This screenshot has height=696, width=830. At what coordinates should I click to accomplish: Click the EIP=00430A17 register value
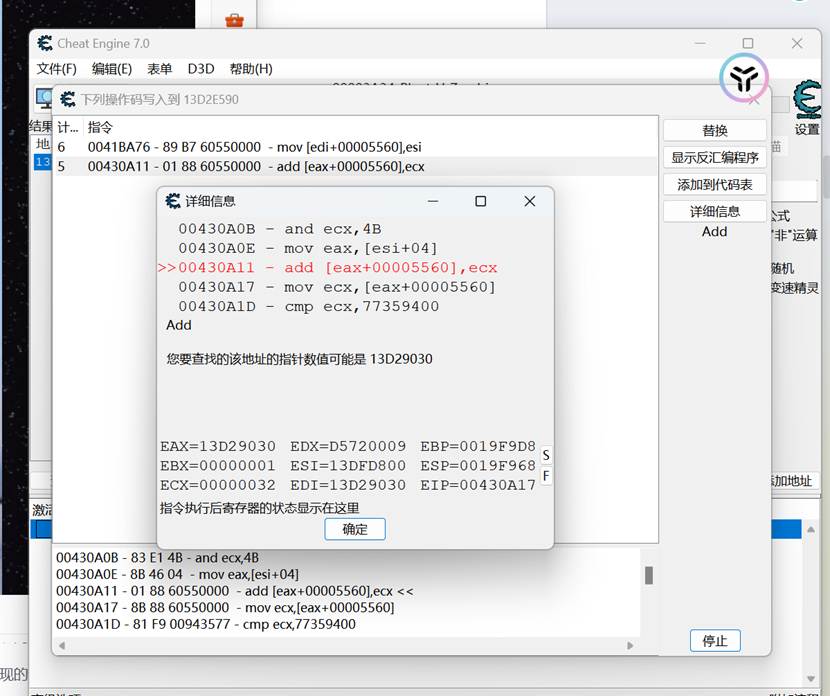(x=477, y=485)
